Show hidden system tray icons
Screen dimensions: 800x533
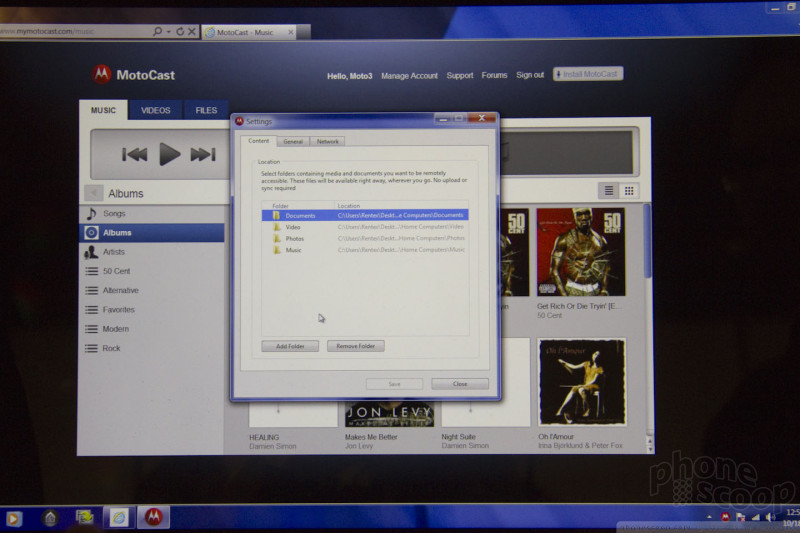(709, 517)
